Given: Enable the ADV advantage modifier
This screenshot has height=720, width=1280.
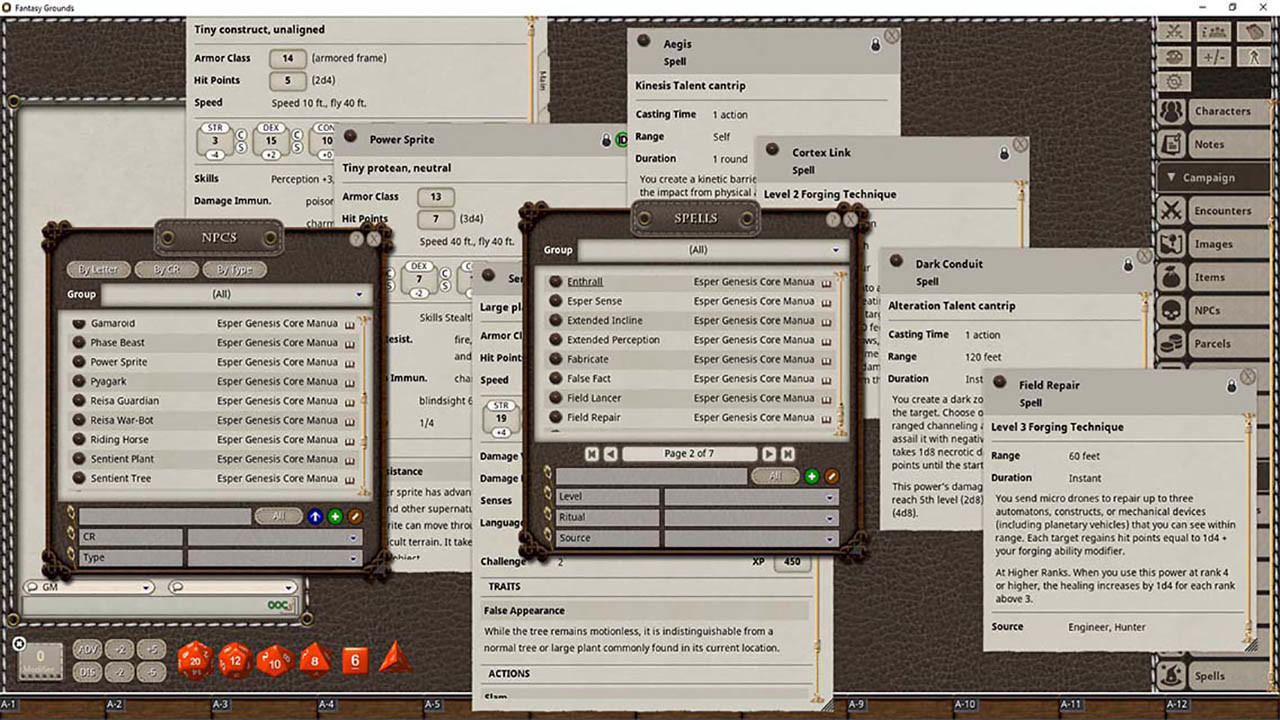Looking at the screenshot, I should (x=86, y=649).
